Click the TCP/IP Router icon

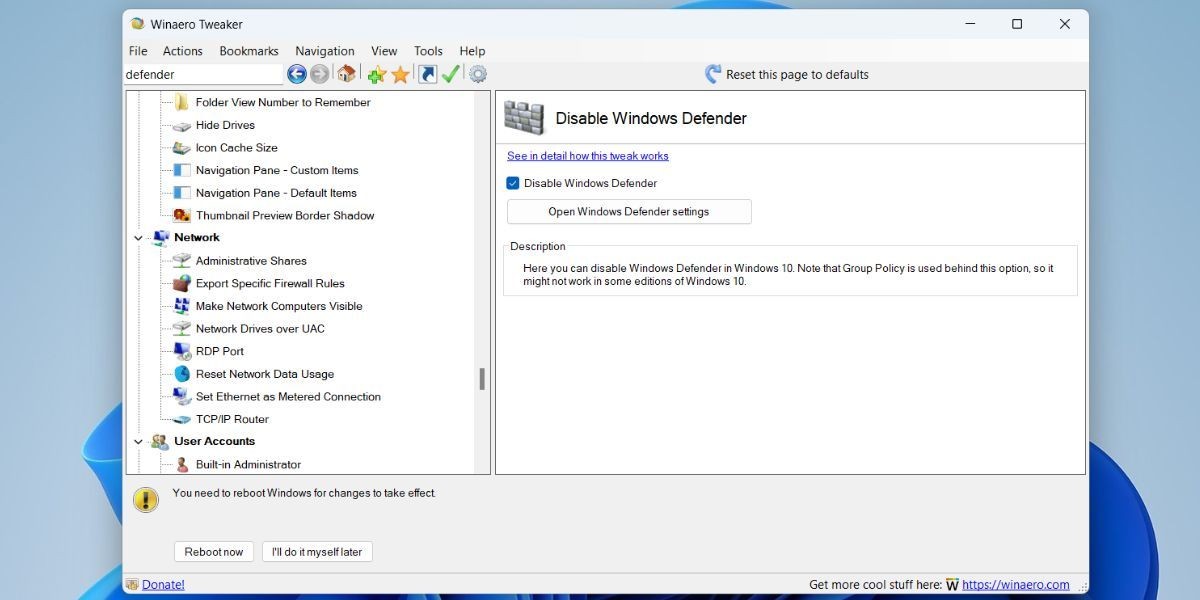(182, 420)
